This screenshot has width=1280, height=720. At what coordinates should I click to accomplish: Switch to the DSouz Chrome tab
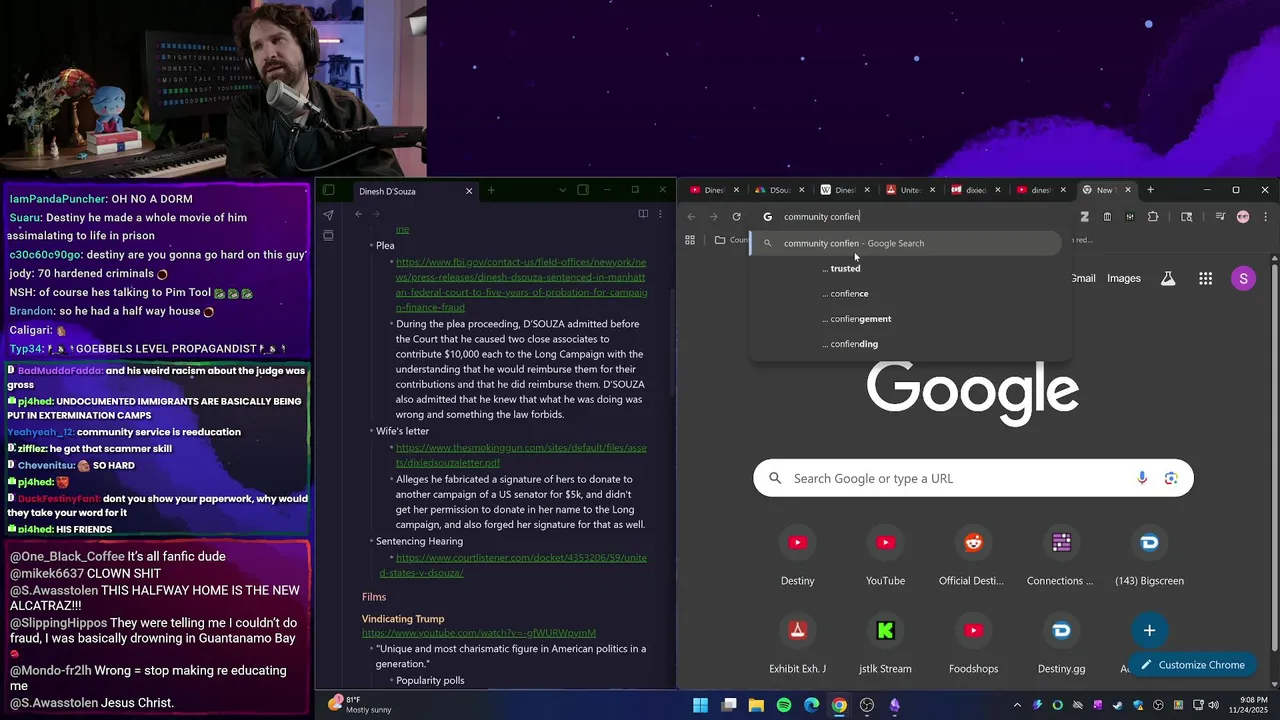[x=779, y=190]
